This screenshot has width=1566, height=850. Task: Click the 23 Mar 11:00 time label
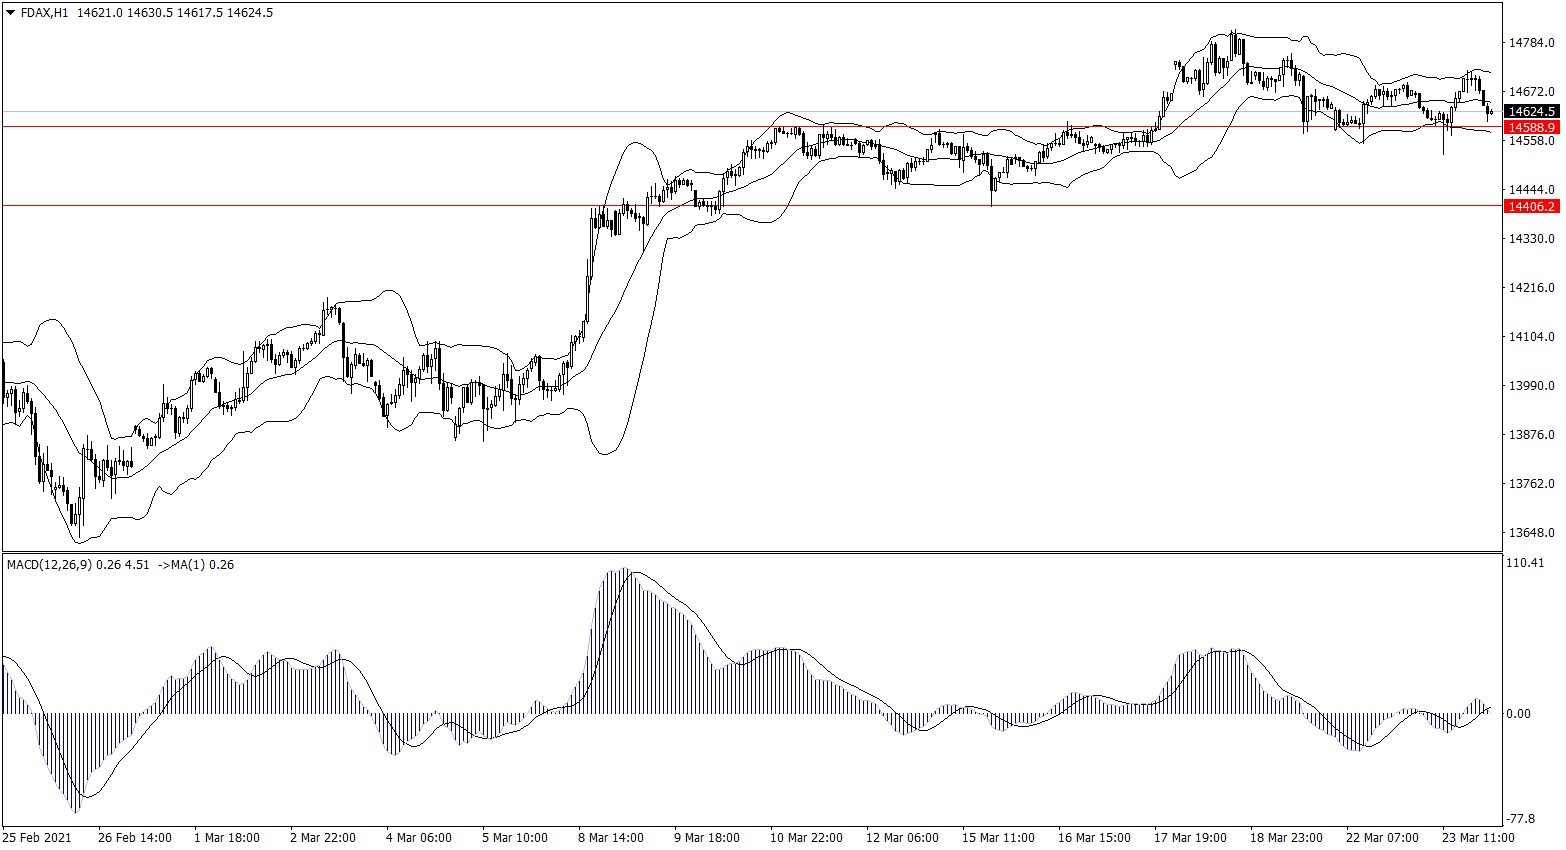tap(1478, 838)
